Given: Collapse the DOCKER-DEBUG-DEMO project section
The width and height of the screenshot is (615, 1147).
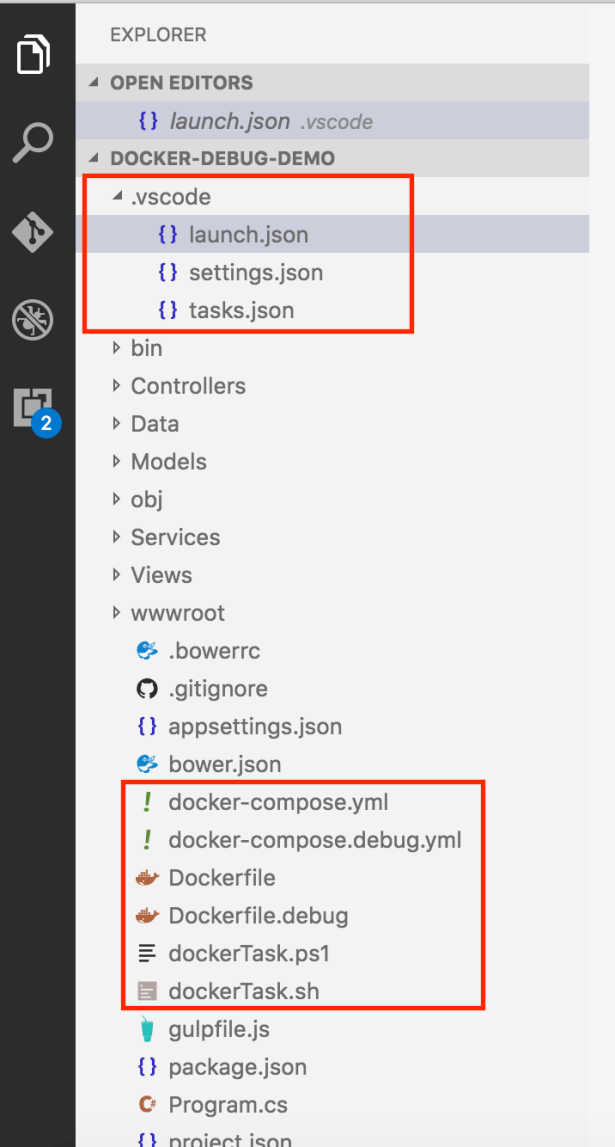Looking at the screenshot, I should [96, 159].
